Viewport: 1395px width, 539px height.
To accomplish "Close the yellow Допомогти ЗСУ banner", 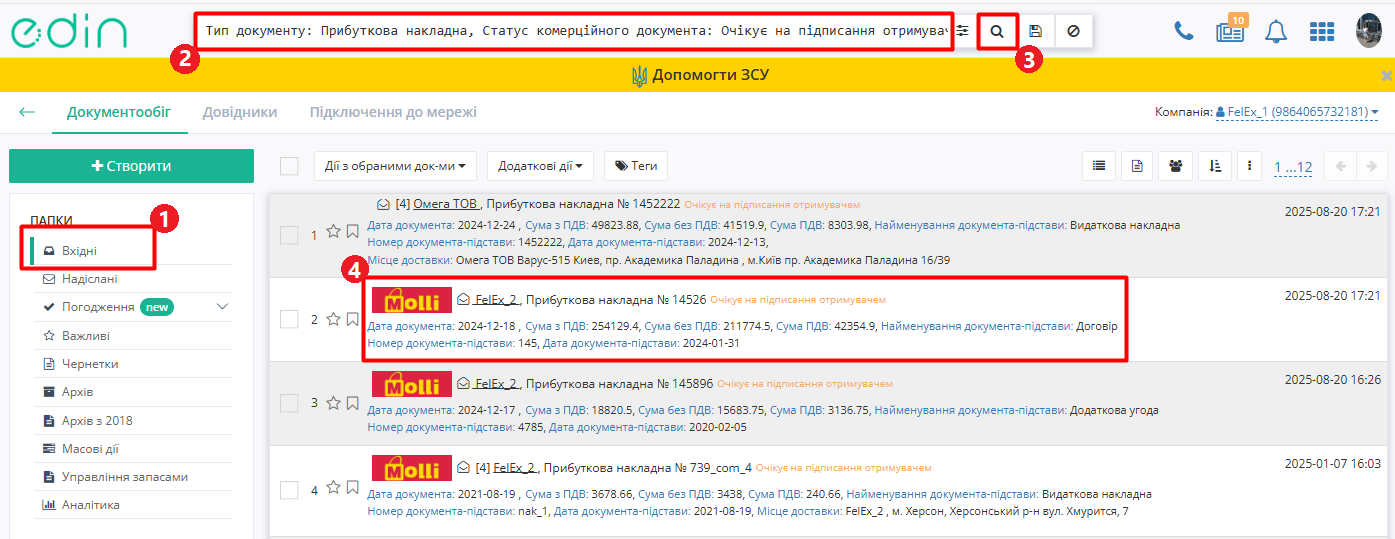I will (x=1386, y=75).
